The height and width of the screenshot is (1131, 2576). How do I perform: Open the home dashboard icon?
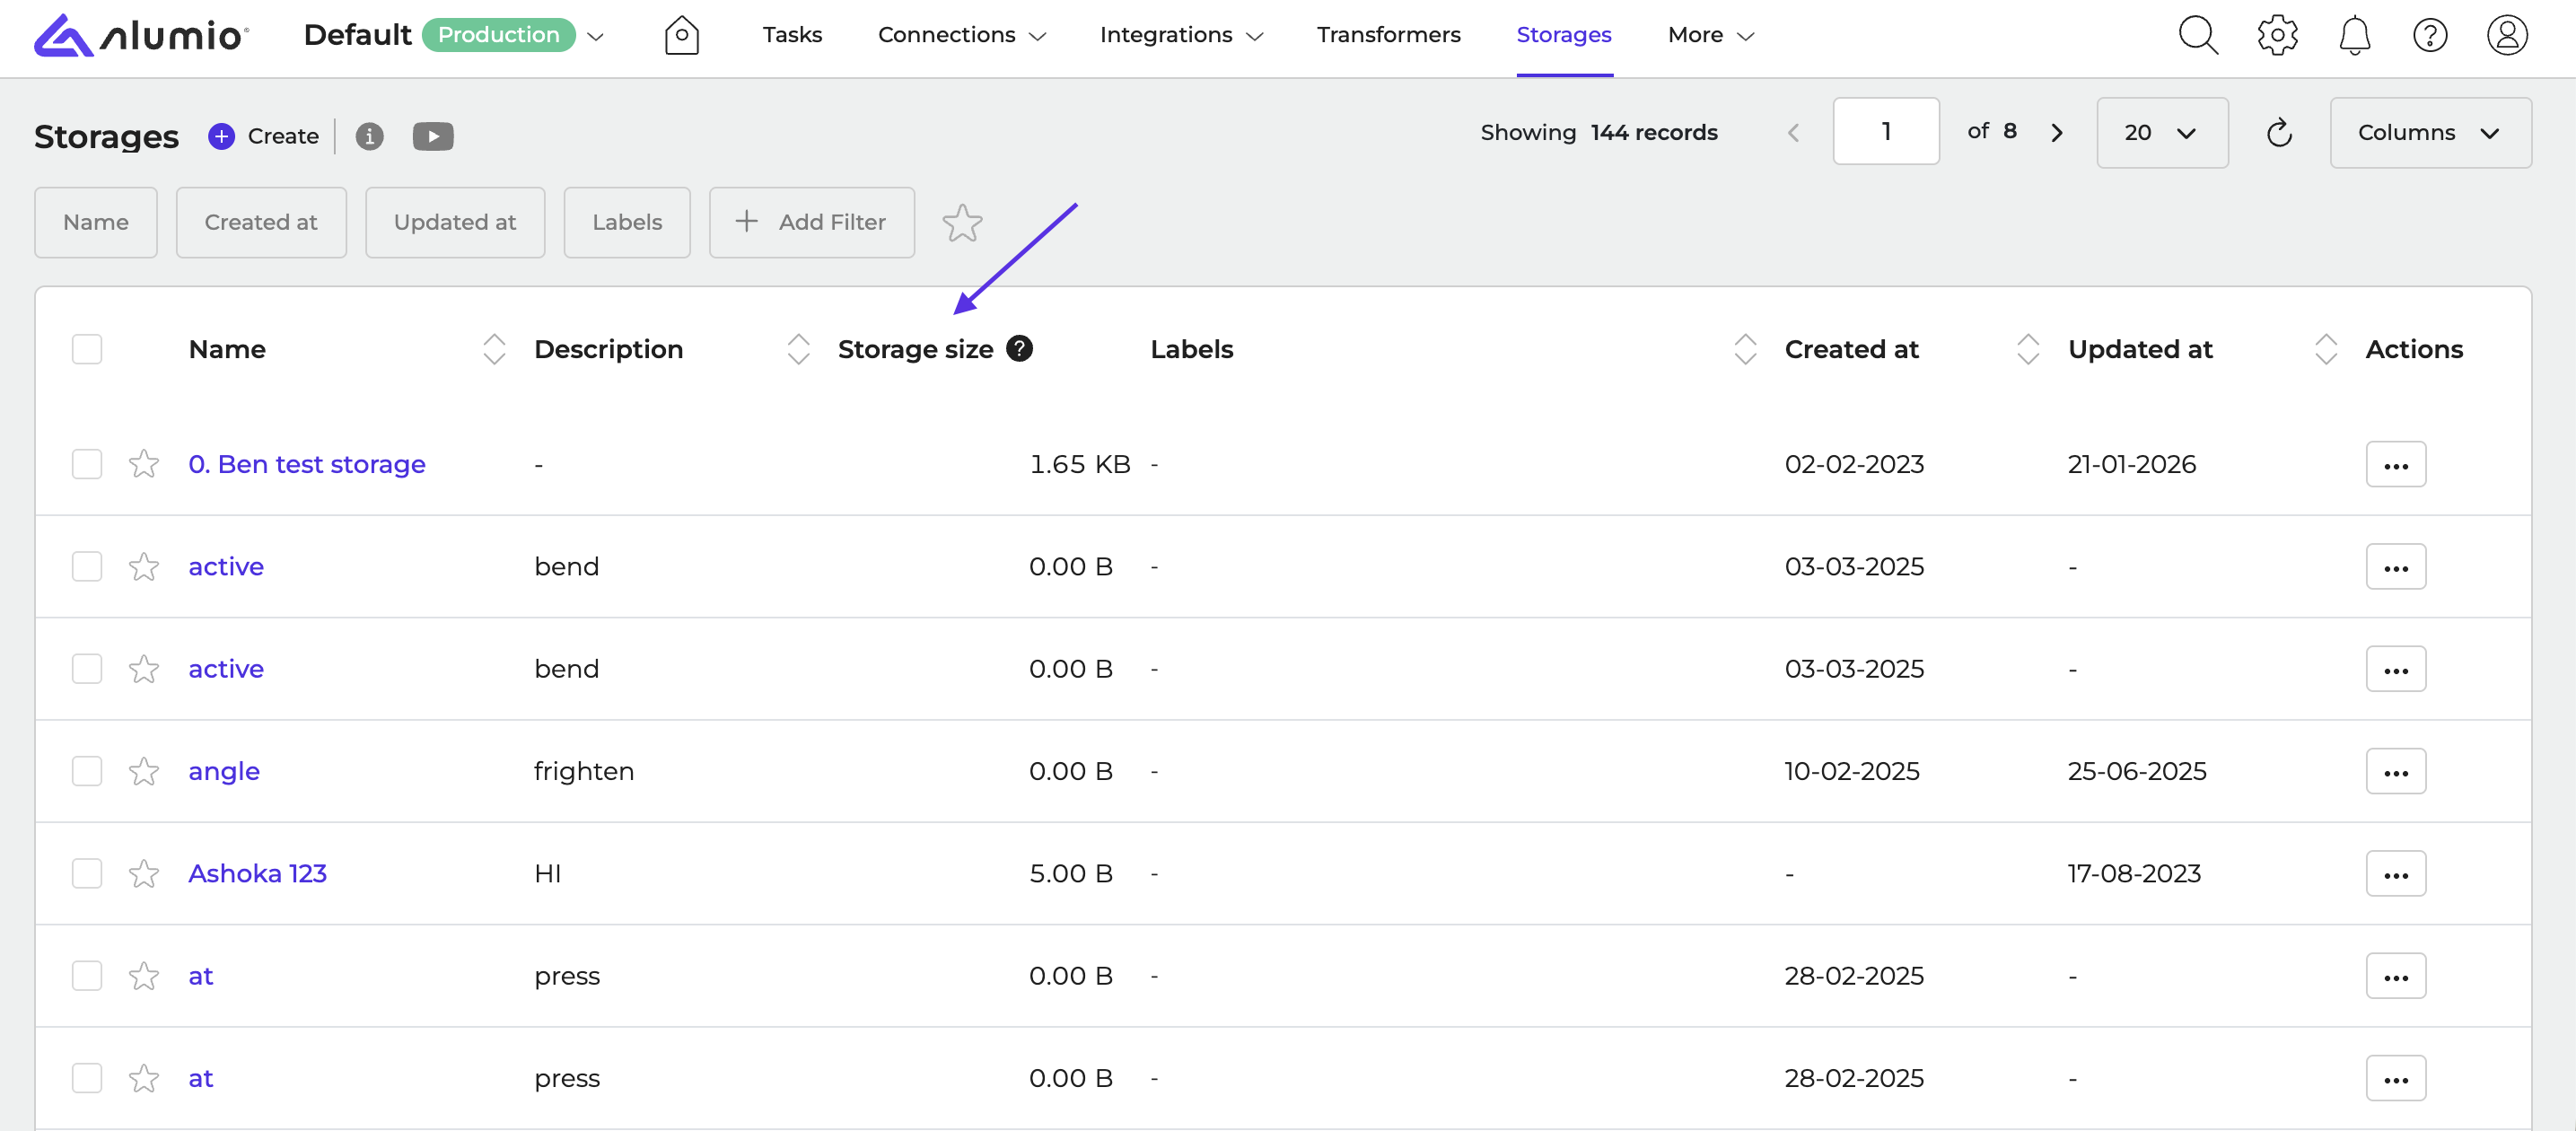(681, 35)
